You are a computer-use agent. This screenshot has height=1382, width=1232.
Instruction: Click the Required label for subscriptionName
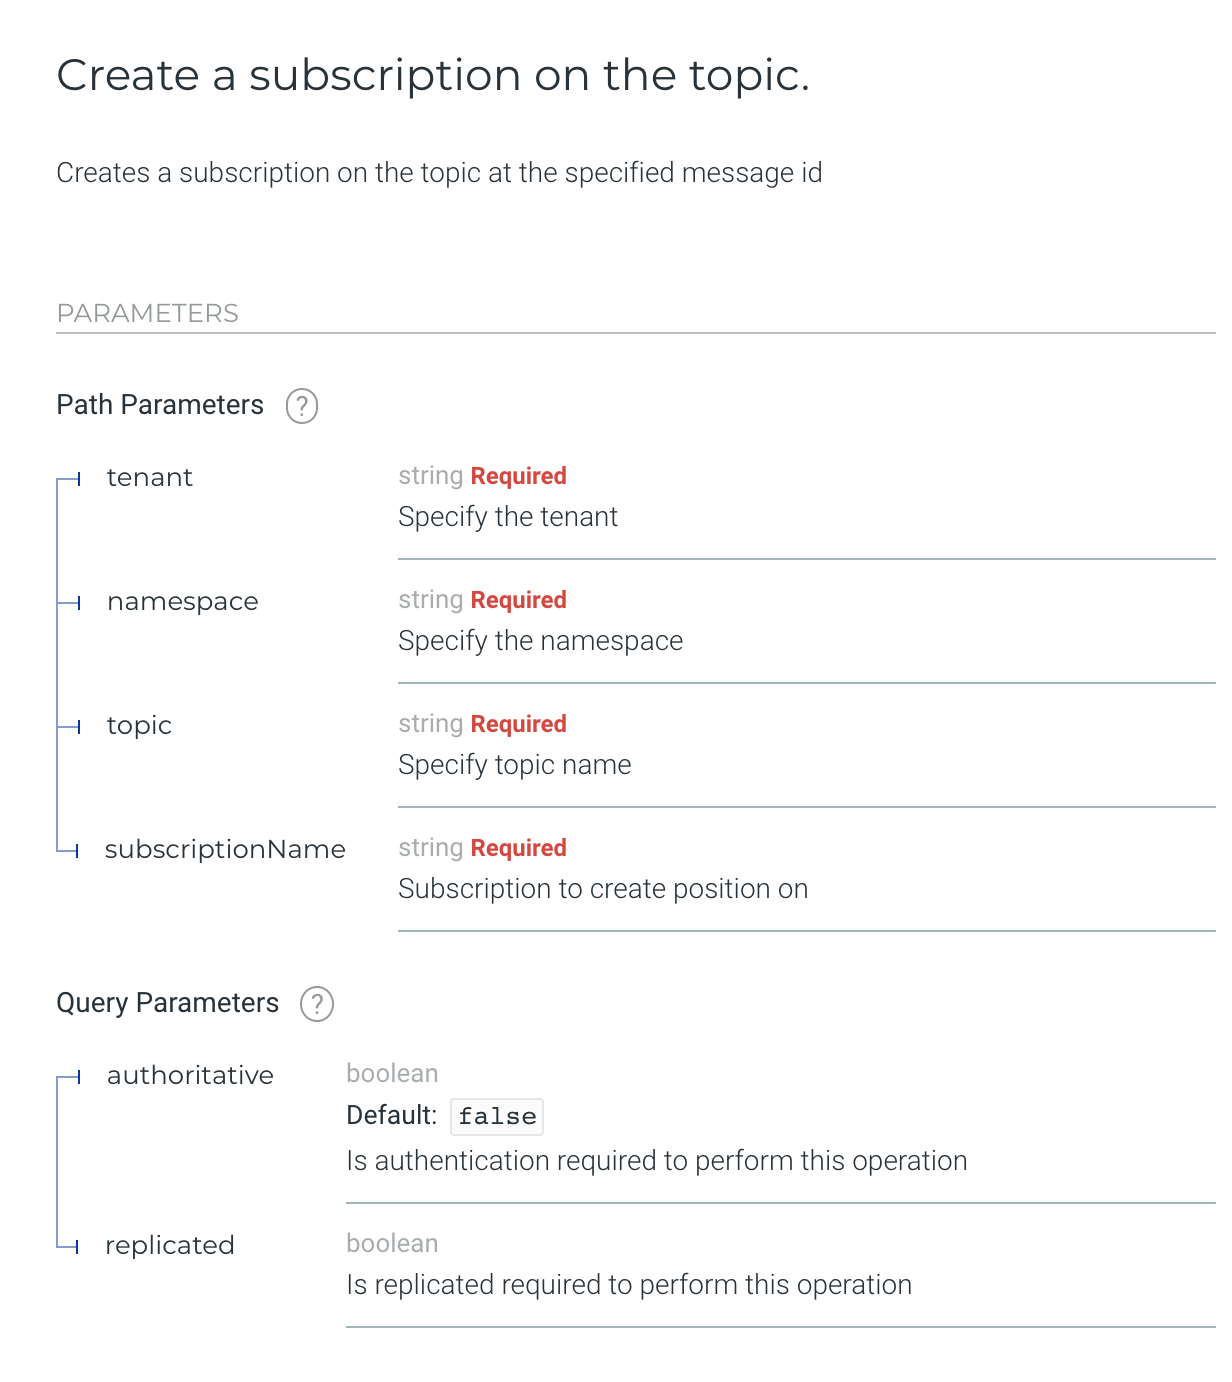518,848
